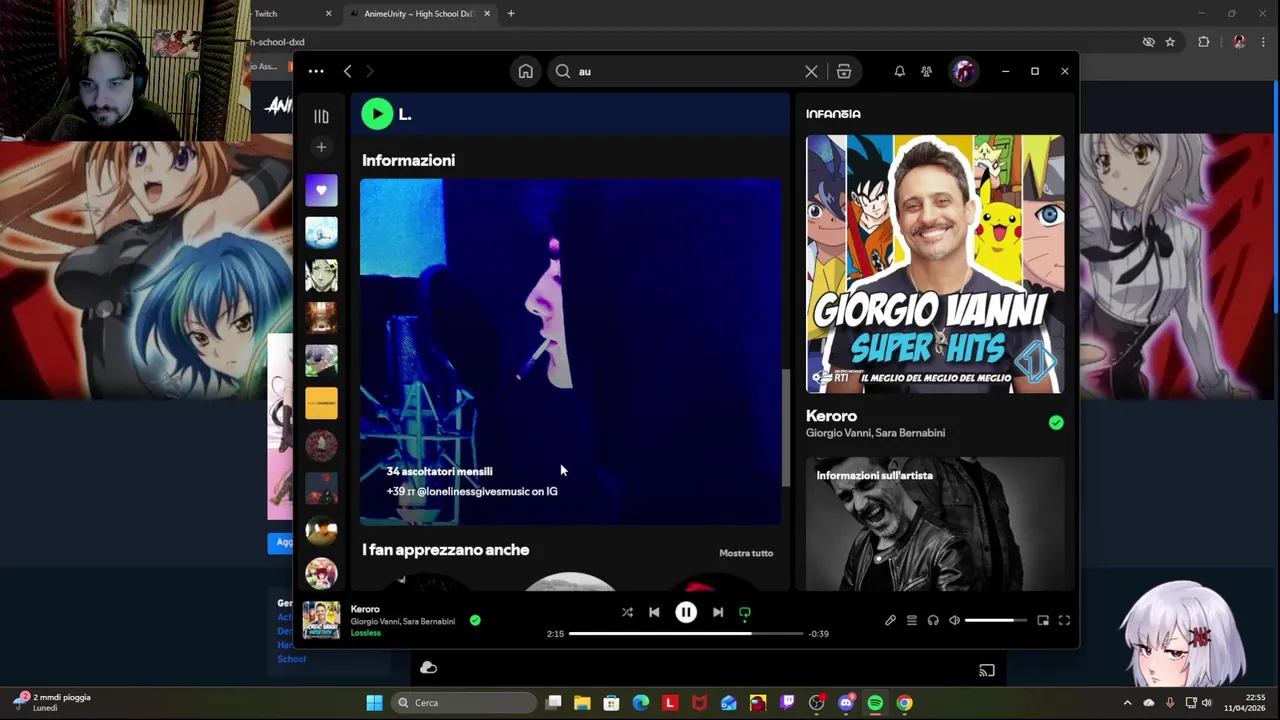Click '@lonelinessgivesmusic on IG' text
Image resolution: width=1280 pixels, height=720 pixels.
click(x=487, y=491)
